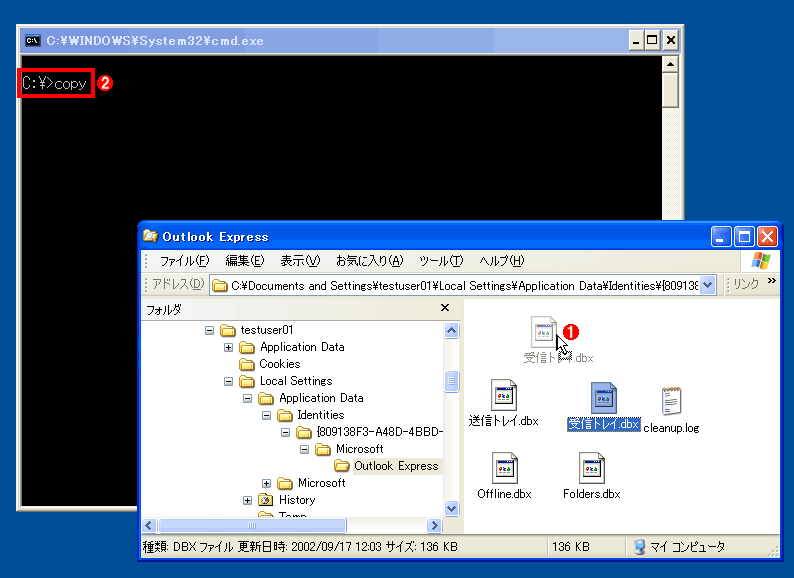Click Outlook Express window title folder icon
This screenshot has height=578, width=794.
point(150,236)
